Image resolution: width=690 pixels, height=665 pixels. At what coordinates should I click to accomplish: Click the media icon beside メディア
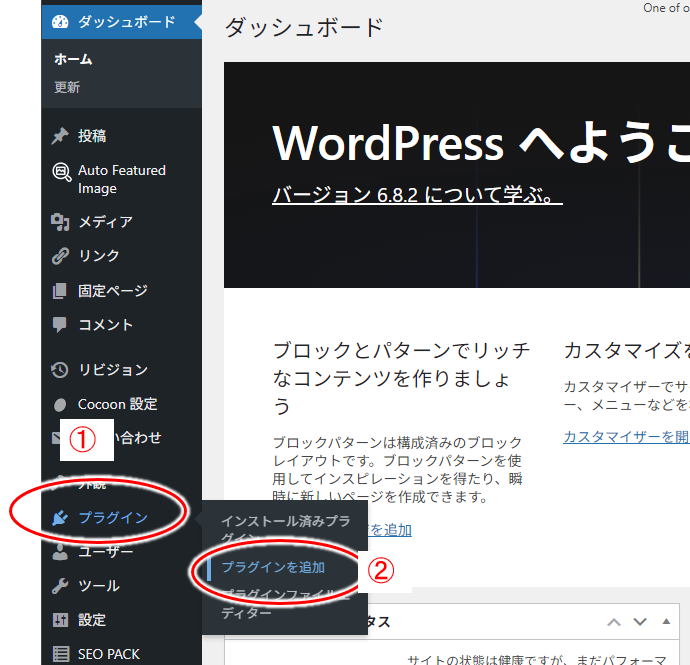[x=60, y=222]
